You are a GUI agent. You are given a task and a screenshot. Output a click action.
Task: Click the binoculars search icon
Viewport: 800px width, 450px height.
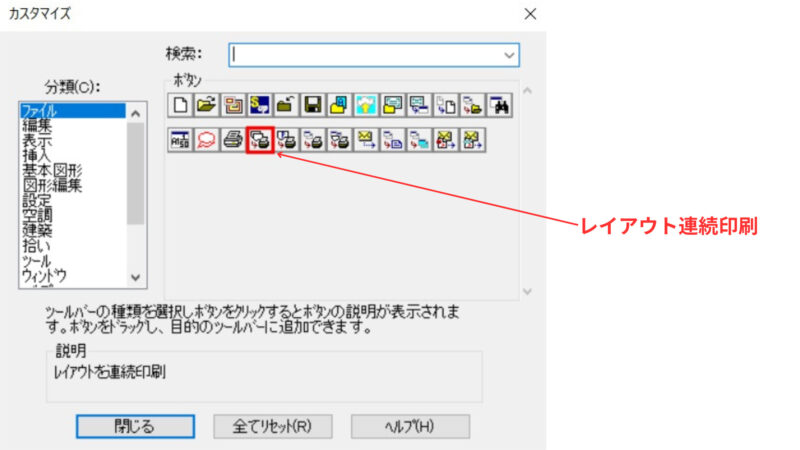499,105
